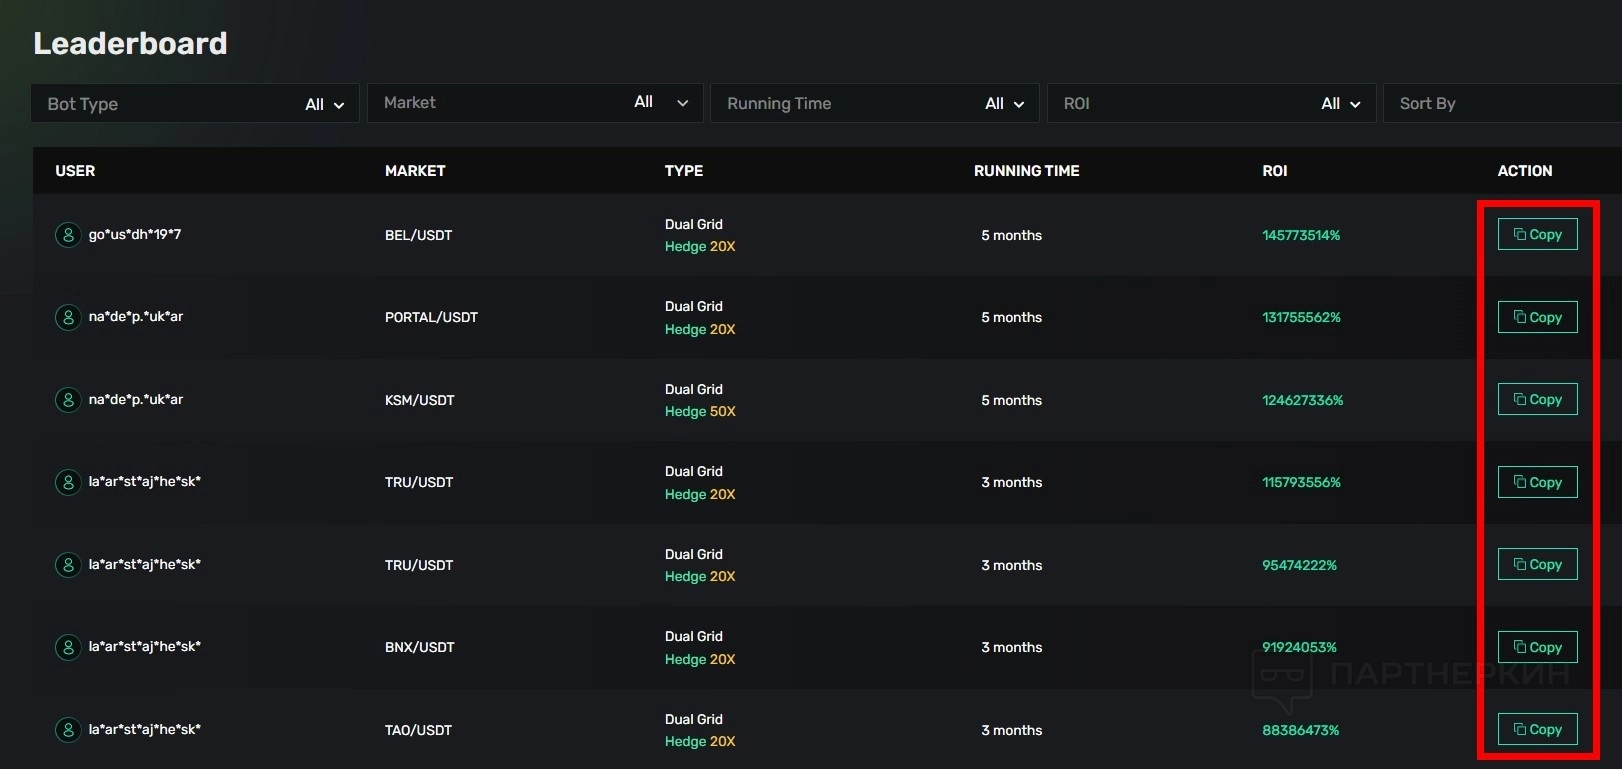Select username na*de*p.*uk*ar in the PORTAL/USDT row
This screenshot has height=769, width=1622.
[x=136, y=317]
